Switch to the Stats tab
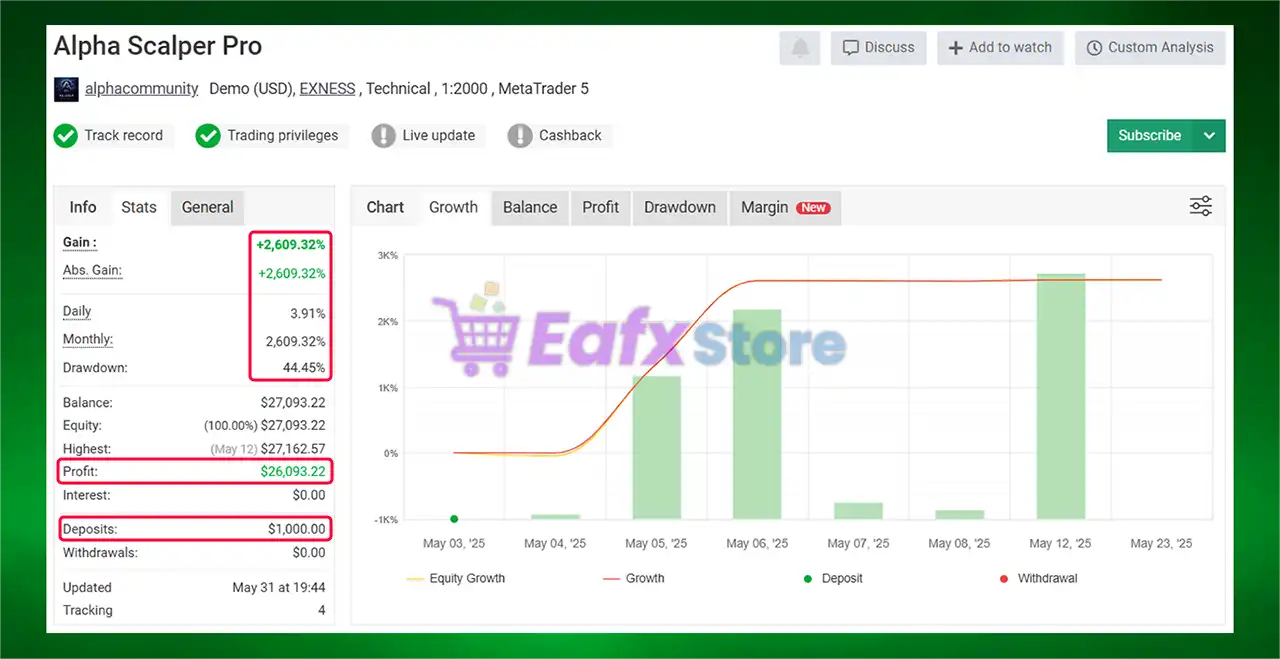This screenshot has width=1280, height=659. tap(139, 207)
